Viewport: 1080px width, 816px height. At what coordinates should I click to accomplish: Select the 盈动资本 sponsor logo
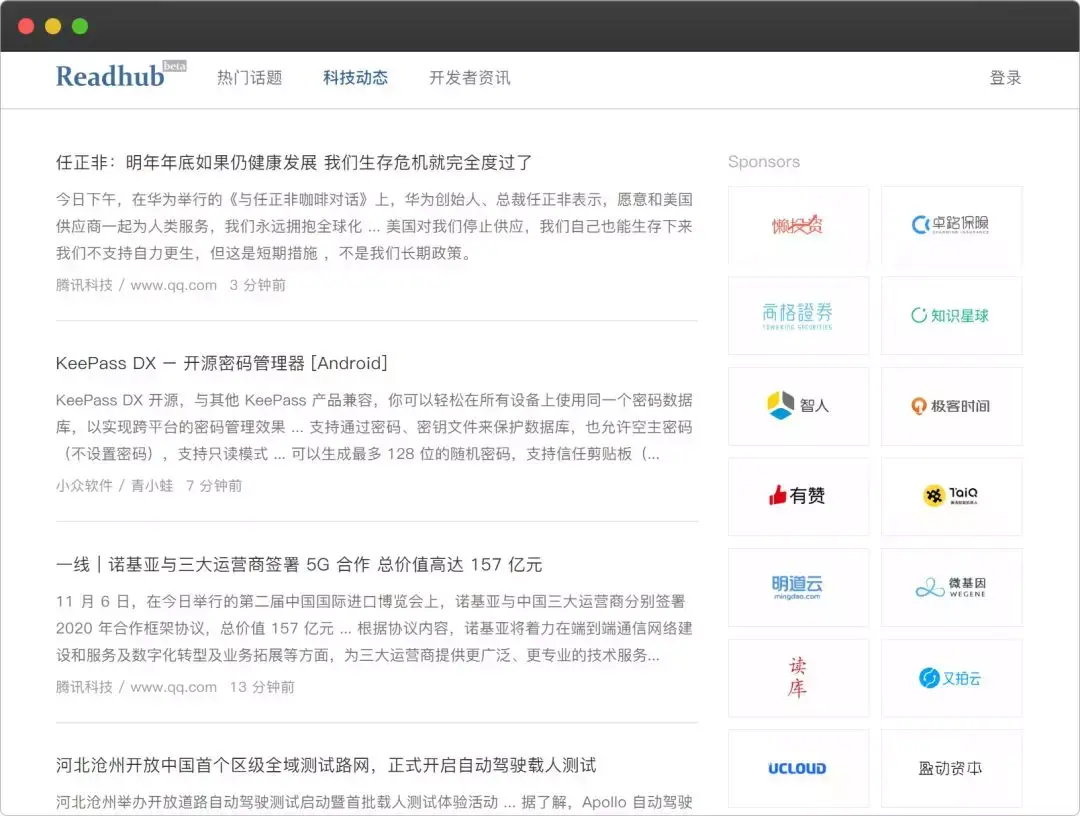951,768
